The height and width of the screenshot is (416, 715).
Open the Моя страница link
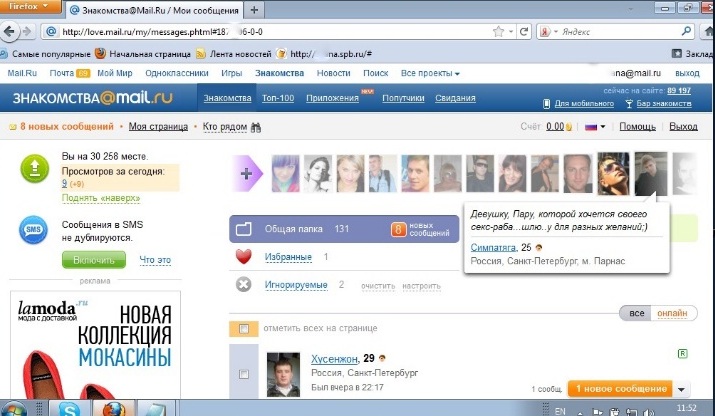158,126
